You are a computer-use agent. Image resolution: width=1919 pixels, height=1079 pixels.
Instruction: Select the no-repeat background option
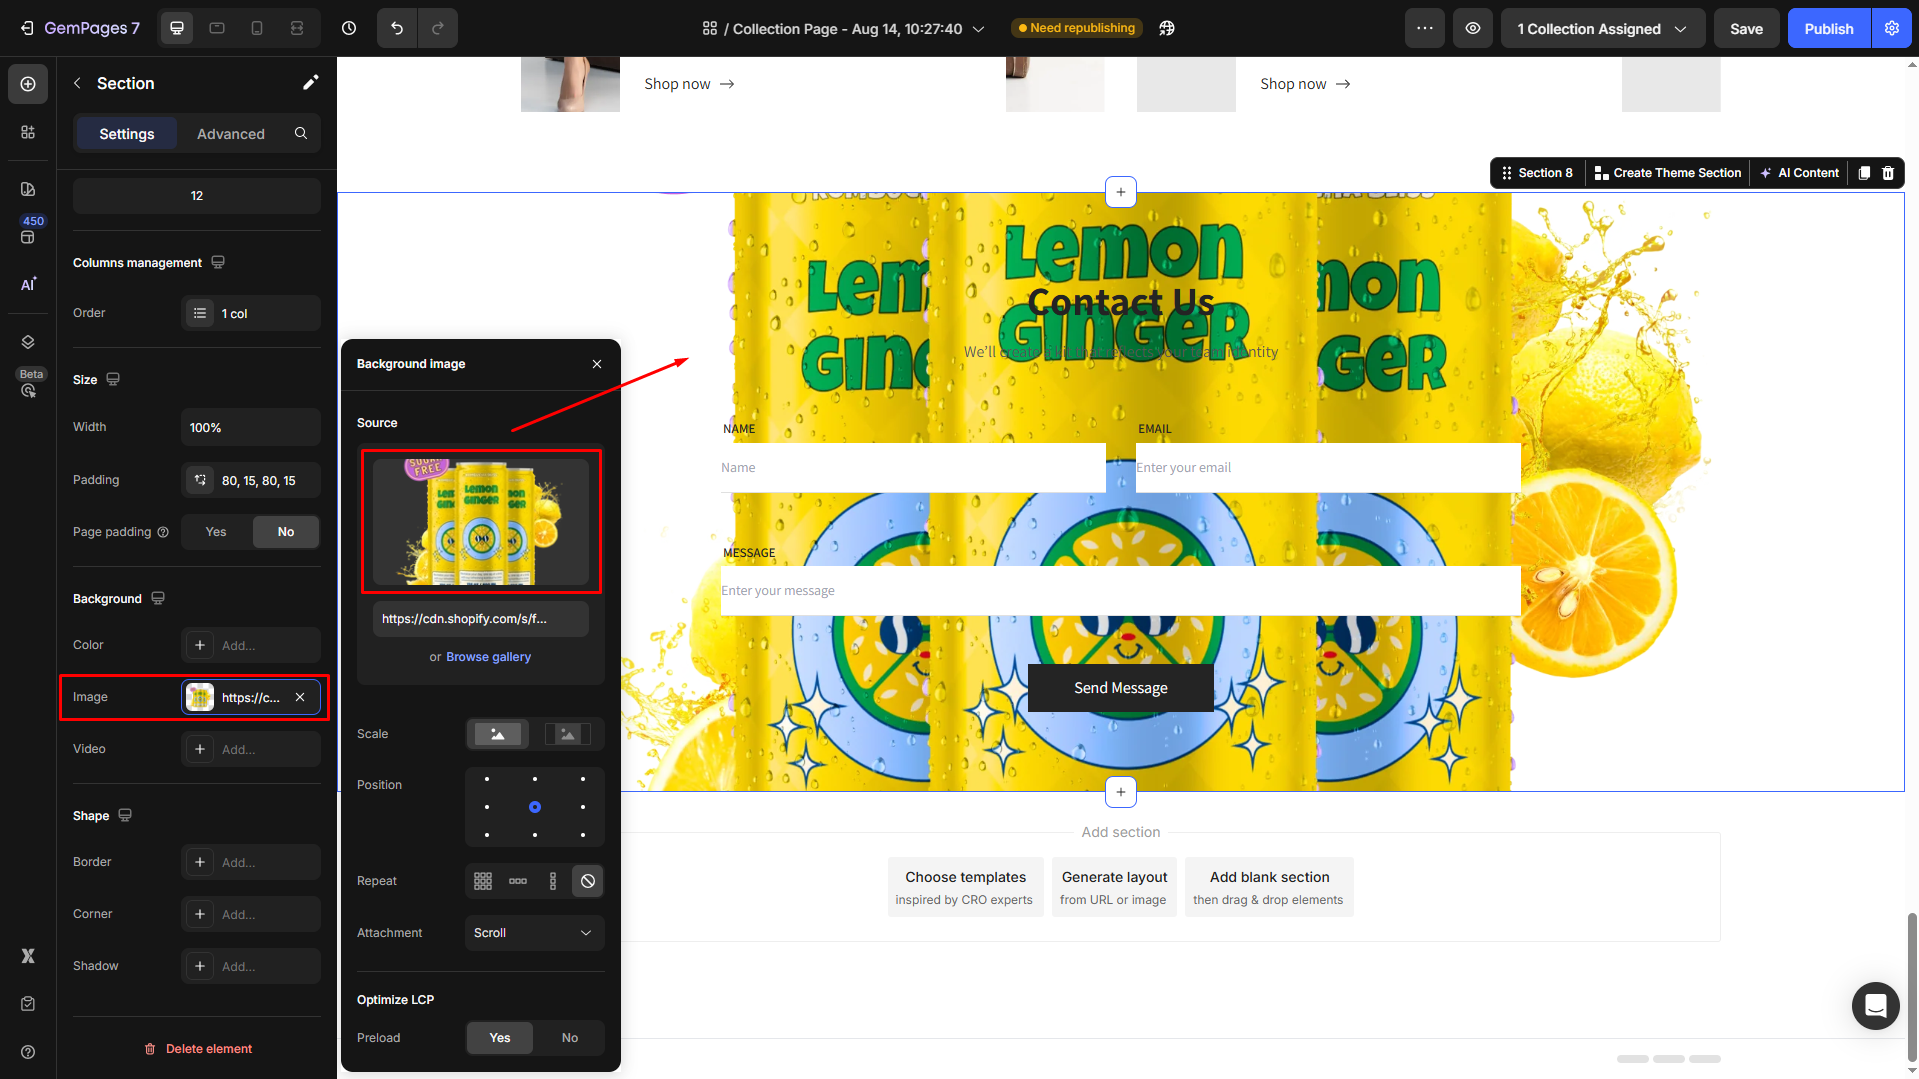[x=588, y=881]
